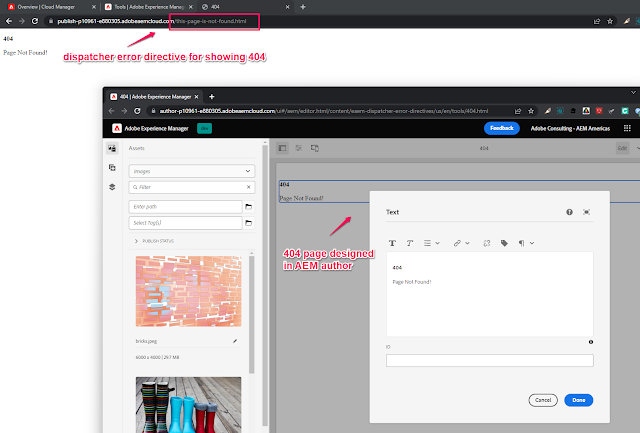Close the Overview Cloud Manager tab
The image size is (640, 433).
tap(94, 7)
